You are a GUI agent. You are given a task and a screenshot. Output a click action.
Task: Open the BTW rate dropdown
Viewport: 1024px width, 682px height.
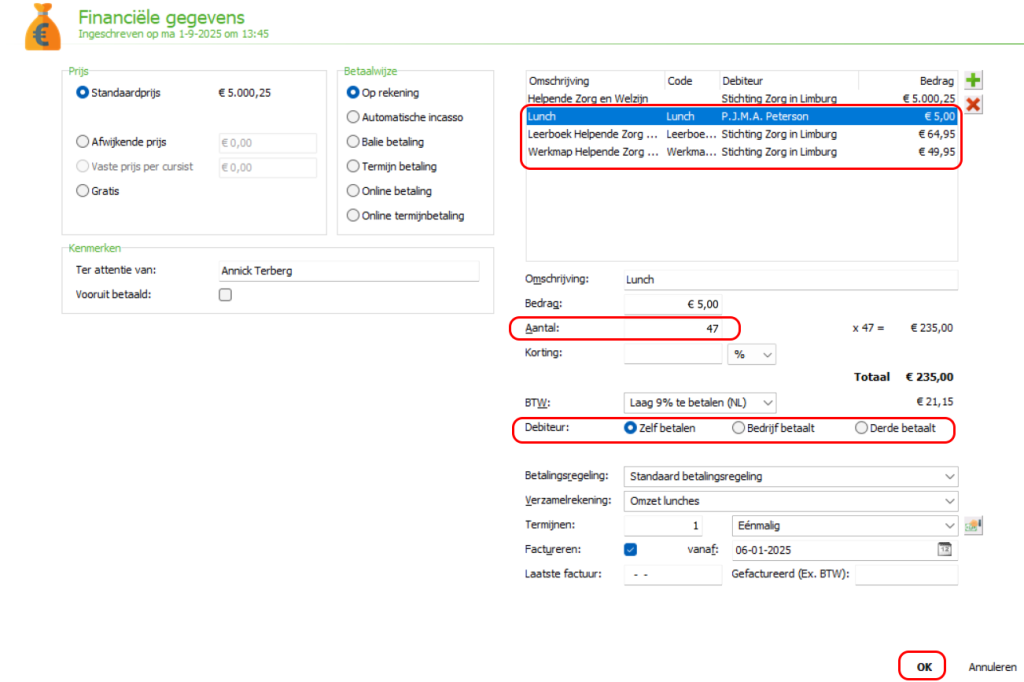(700, 402)
